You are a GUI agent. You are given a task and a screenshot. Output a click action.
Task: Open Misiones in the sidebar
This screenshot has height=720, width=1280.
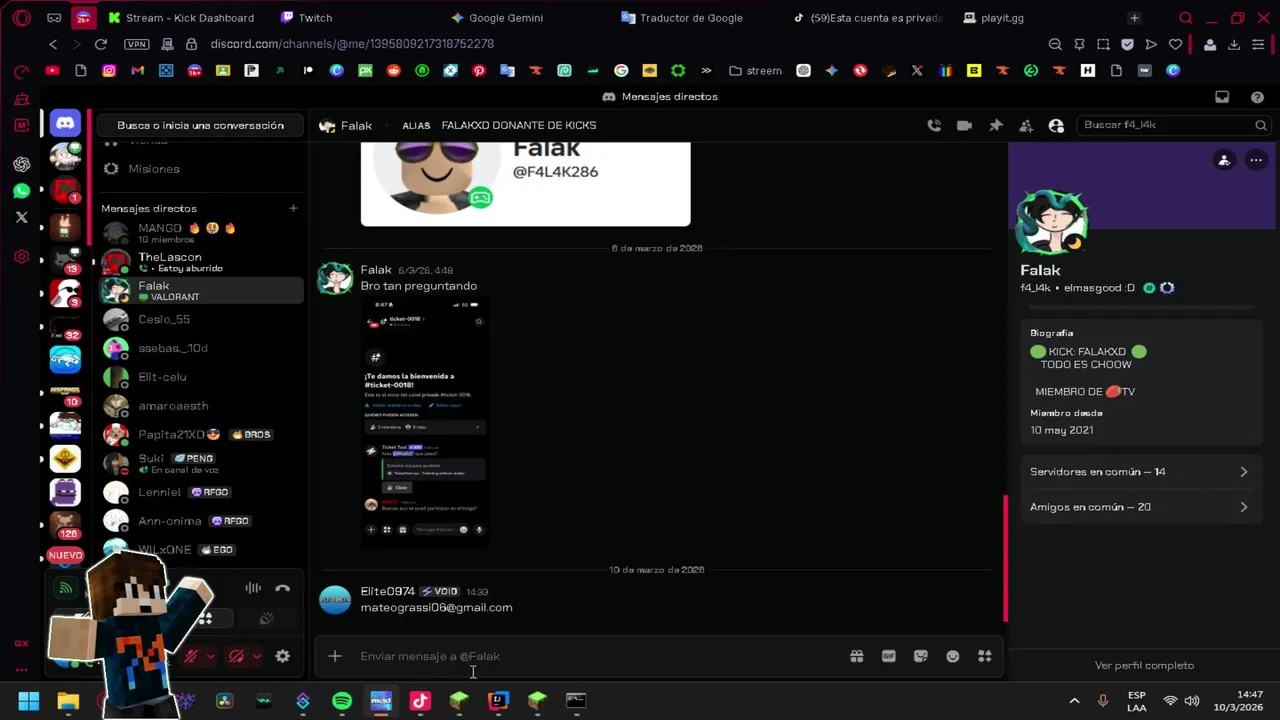point(200,169)
